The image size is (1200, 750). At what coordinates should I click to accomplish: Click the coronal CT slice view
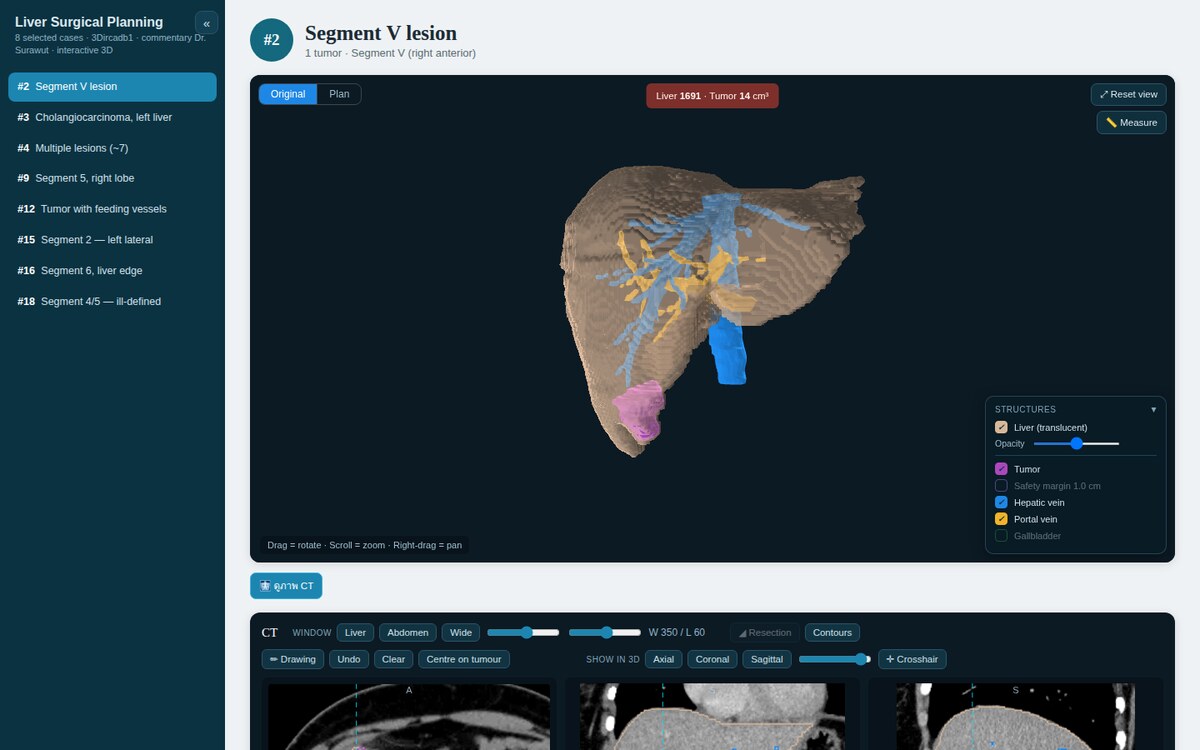[712, 716]
